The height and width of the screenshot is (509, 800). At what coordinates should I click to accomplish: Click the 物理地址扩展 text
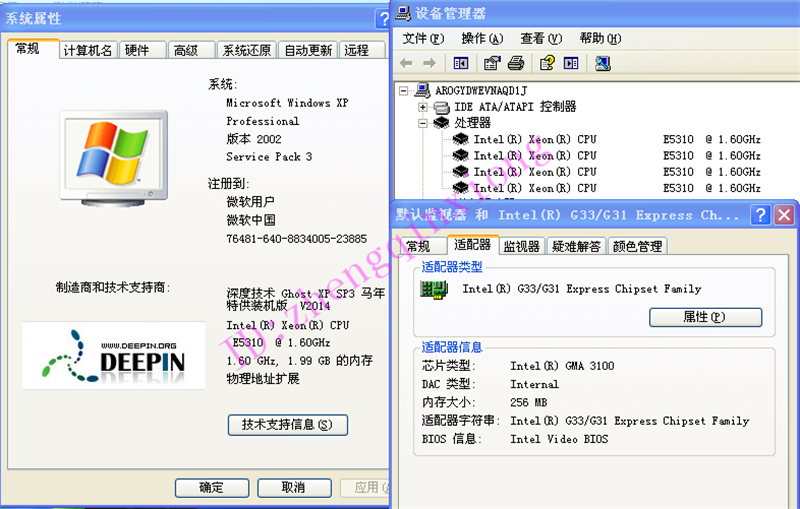click(x=263, y=379)
